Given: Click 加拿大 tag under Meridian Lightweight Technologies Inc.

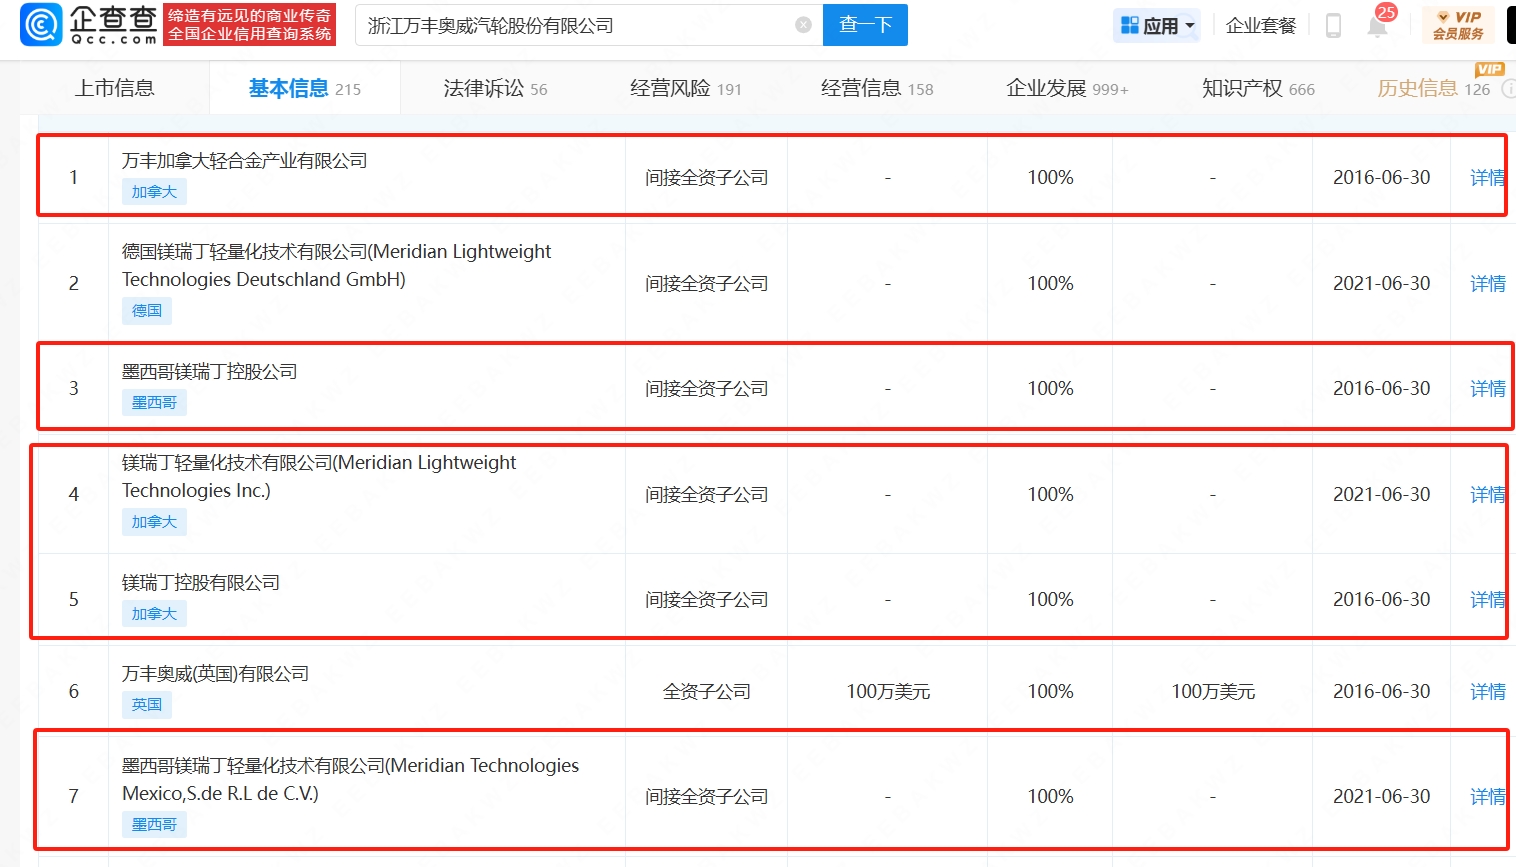Looking at the screenshot, I should click(x=154, y=522).
